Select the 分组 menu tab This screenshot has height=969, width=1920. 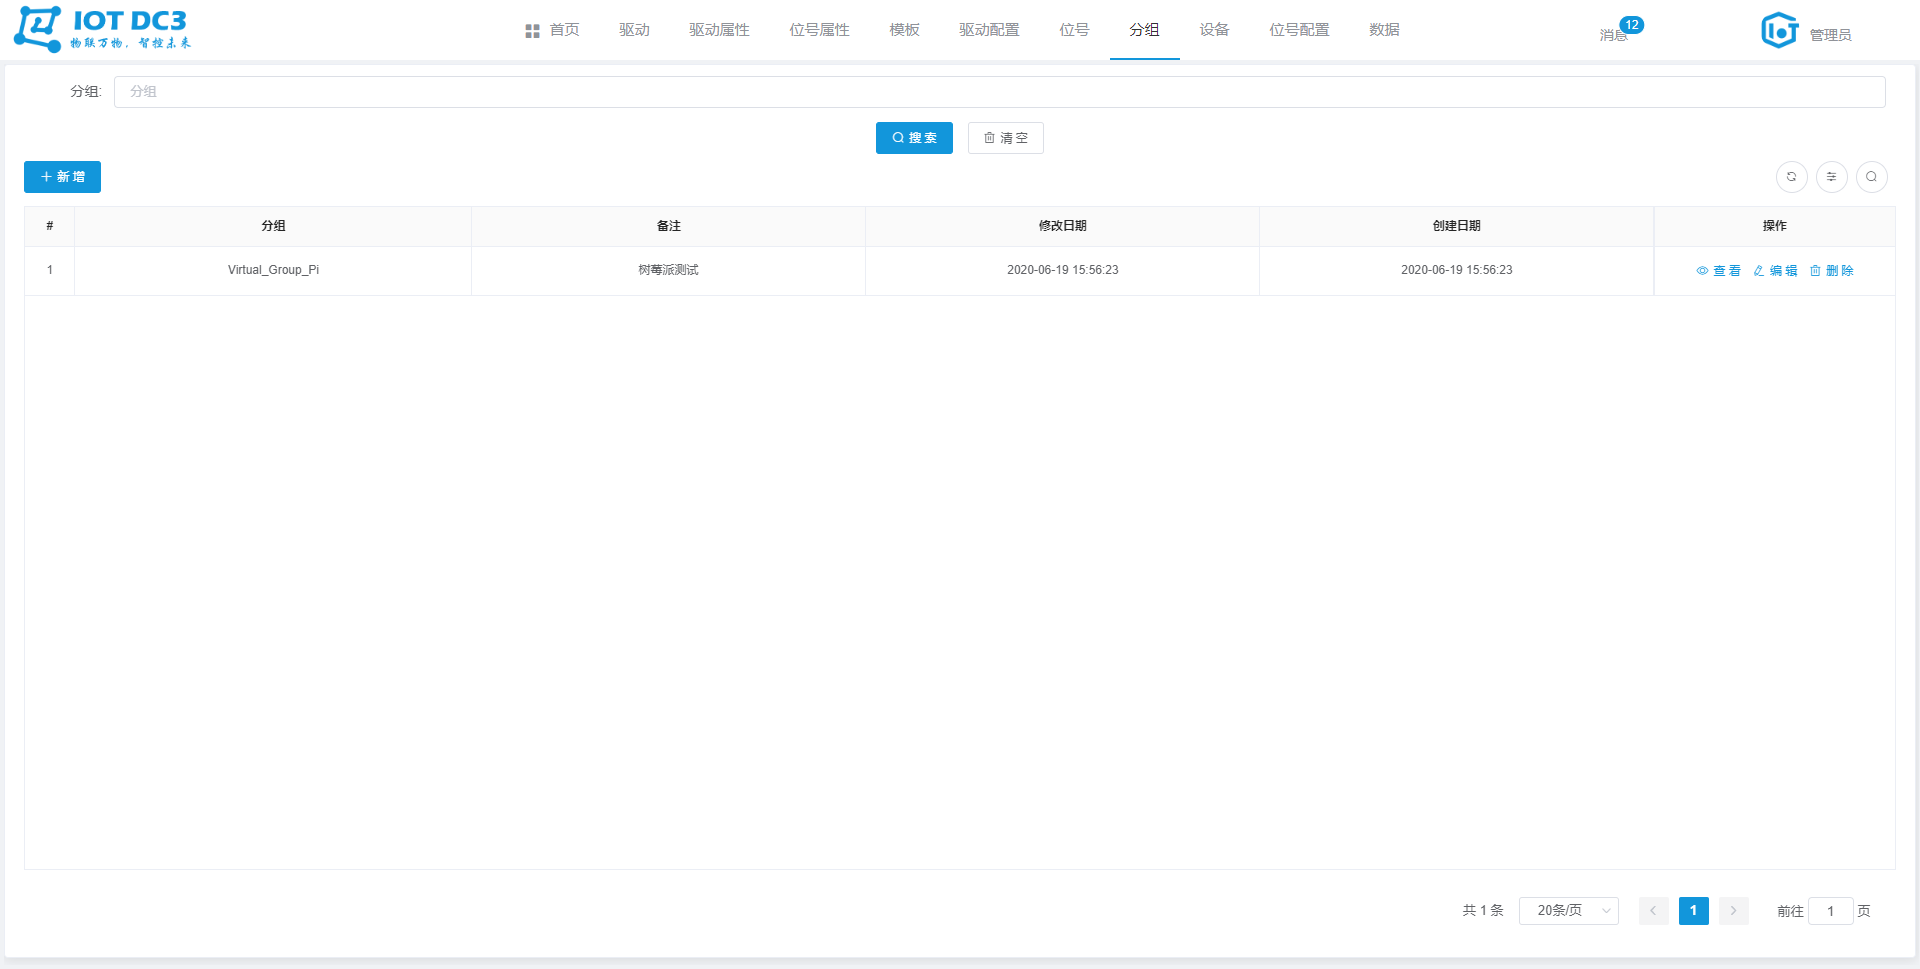pyautogui.click(x=1144, y=30)
